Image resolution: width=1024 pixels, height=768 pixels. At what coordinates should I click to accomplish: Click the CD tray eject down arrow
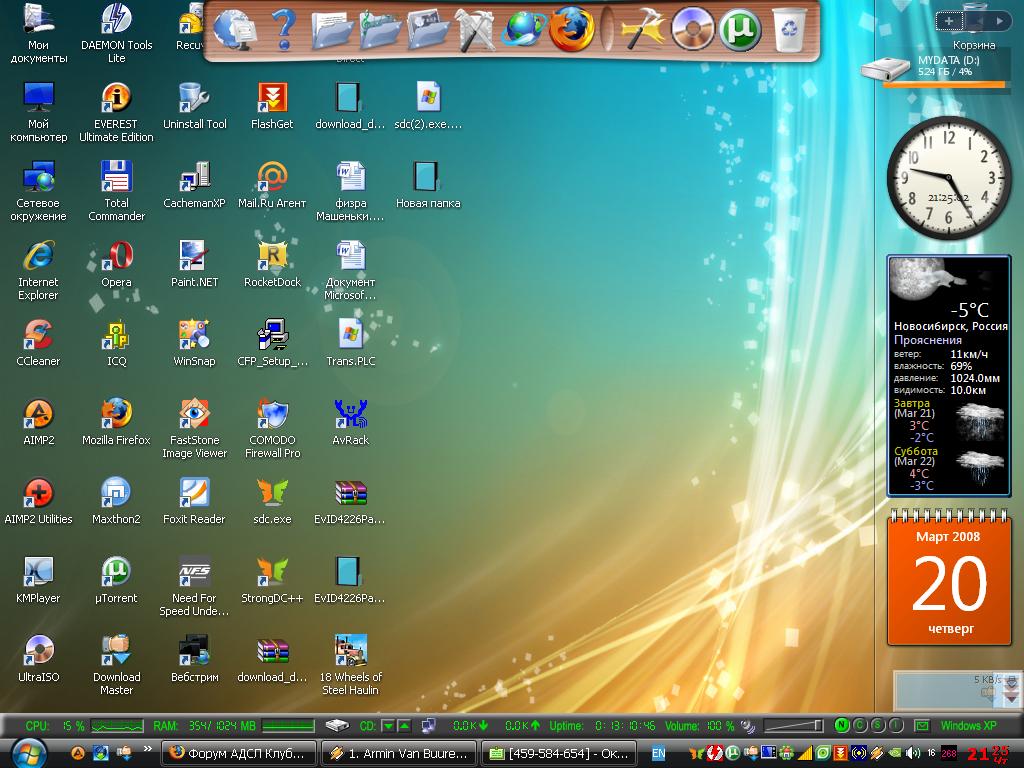tap(389, 725)
